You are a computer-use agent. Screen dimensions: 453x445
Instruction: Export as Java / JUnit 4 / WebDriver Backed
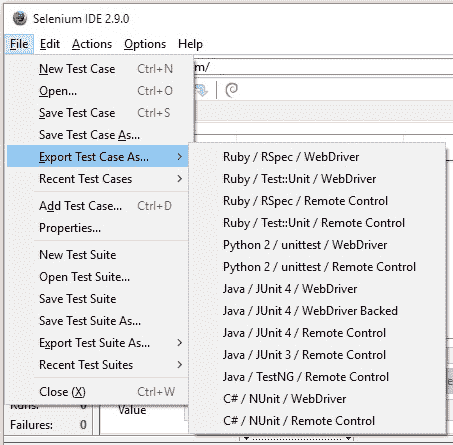coord(317,311)
